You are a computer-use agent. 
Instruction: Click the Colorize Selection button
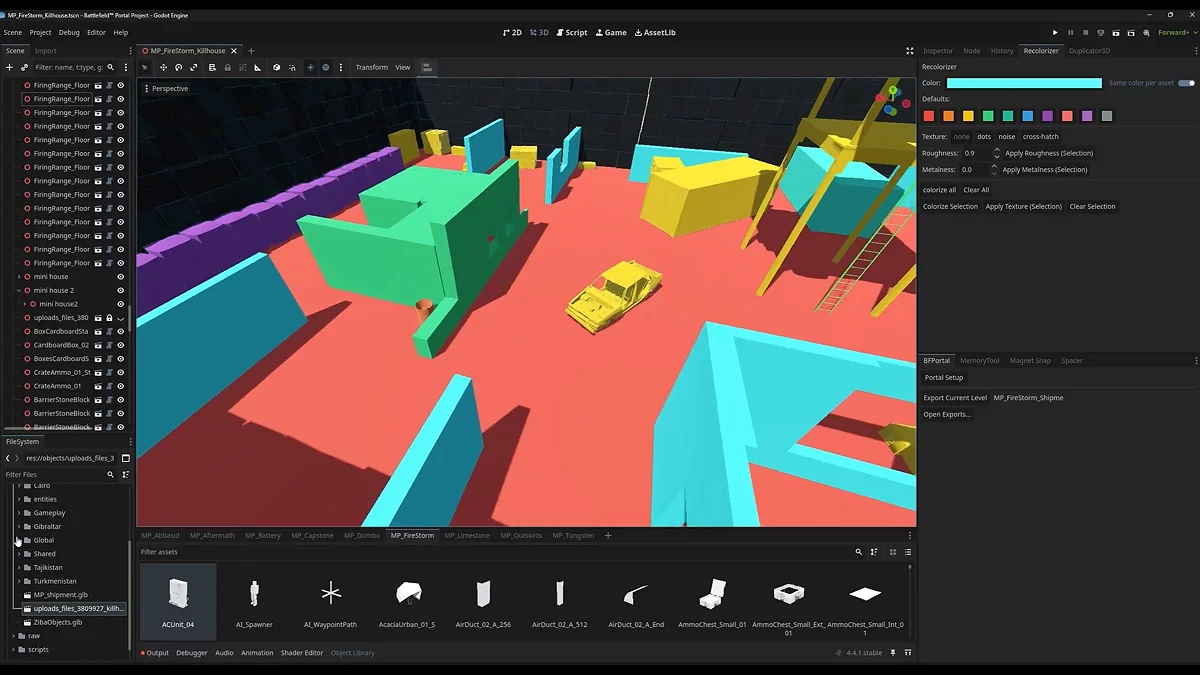pos(950,206)
